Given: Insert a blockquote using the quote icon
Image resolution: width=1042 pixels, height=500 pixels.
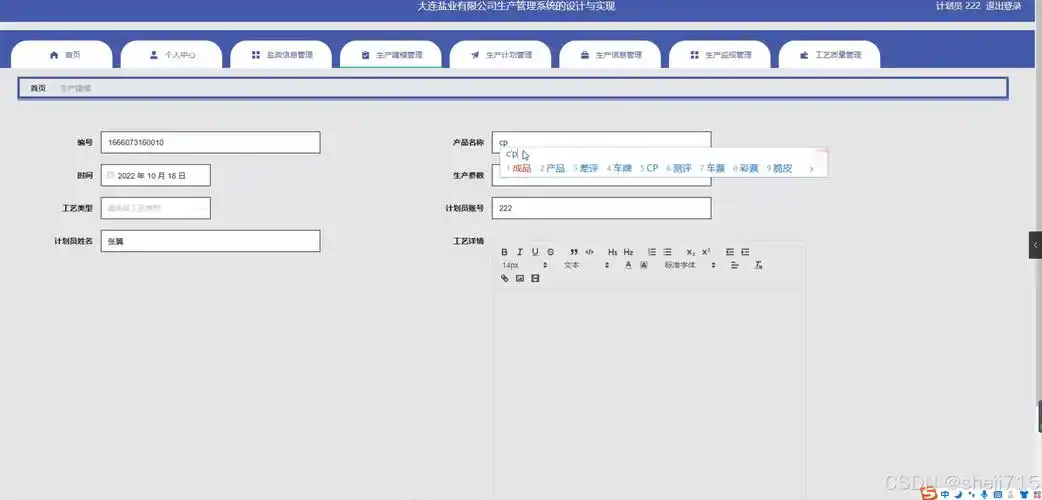Looking at the screenshot, I should click(x=574, y=252).
